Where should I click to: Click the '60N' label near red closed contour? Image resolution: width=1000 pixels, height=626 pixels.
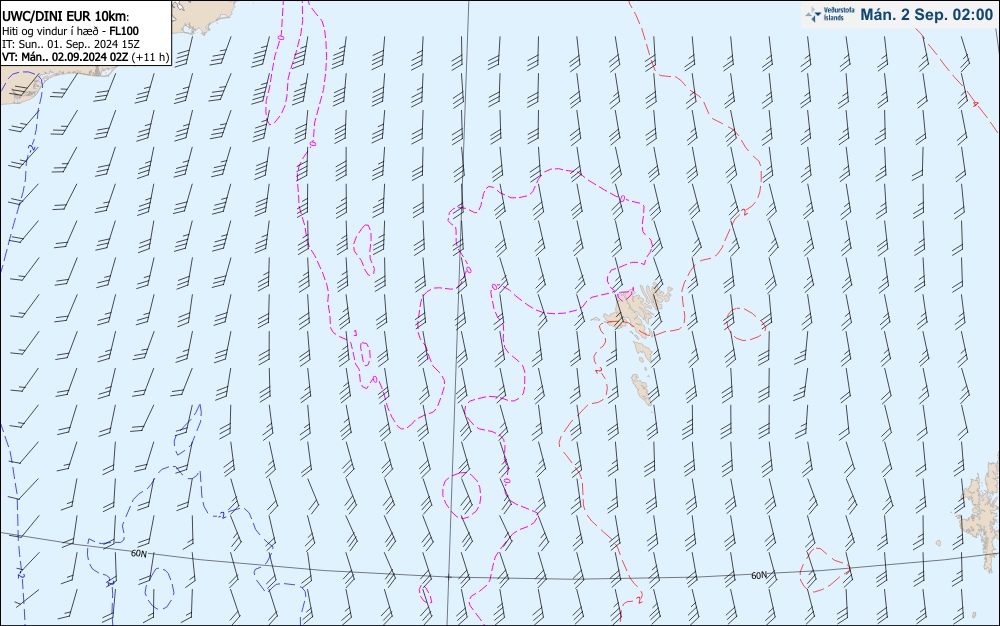(759, 575)
